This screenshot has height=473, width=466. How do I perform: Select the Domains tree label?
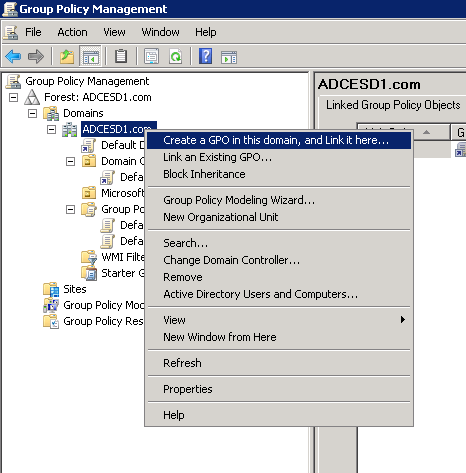pos(83,113)
